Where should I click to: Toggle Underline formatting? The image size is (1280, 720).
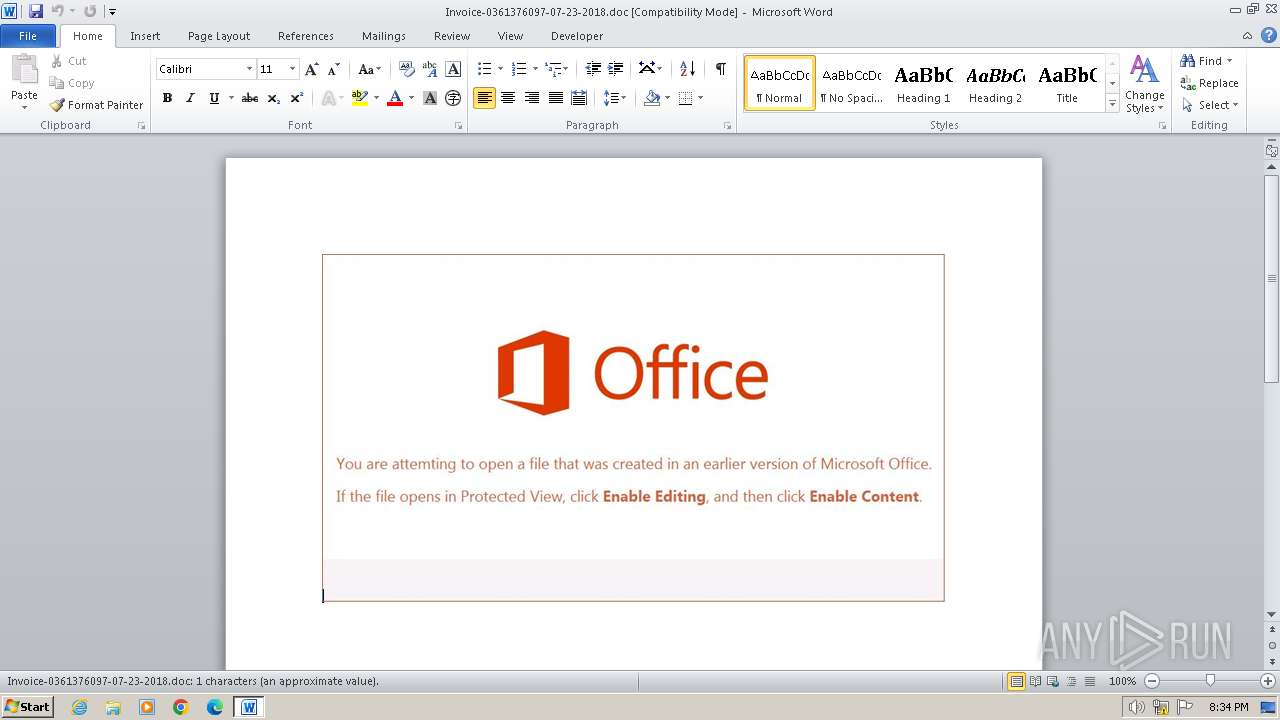tap(214, 98)
